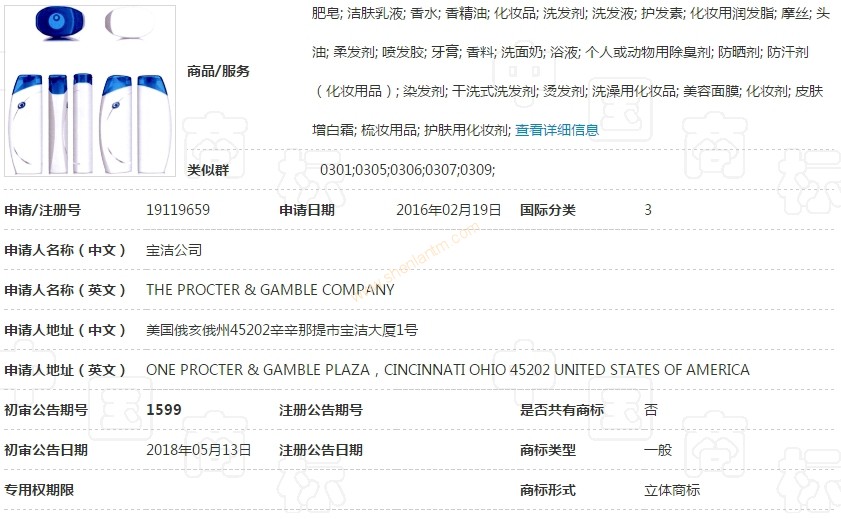Click the 初审公告期号 label
Screen dimensions: 841x519
(46, 410)
